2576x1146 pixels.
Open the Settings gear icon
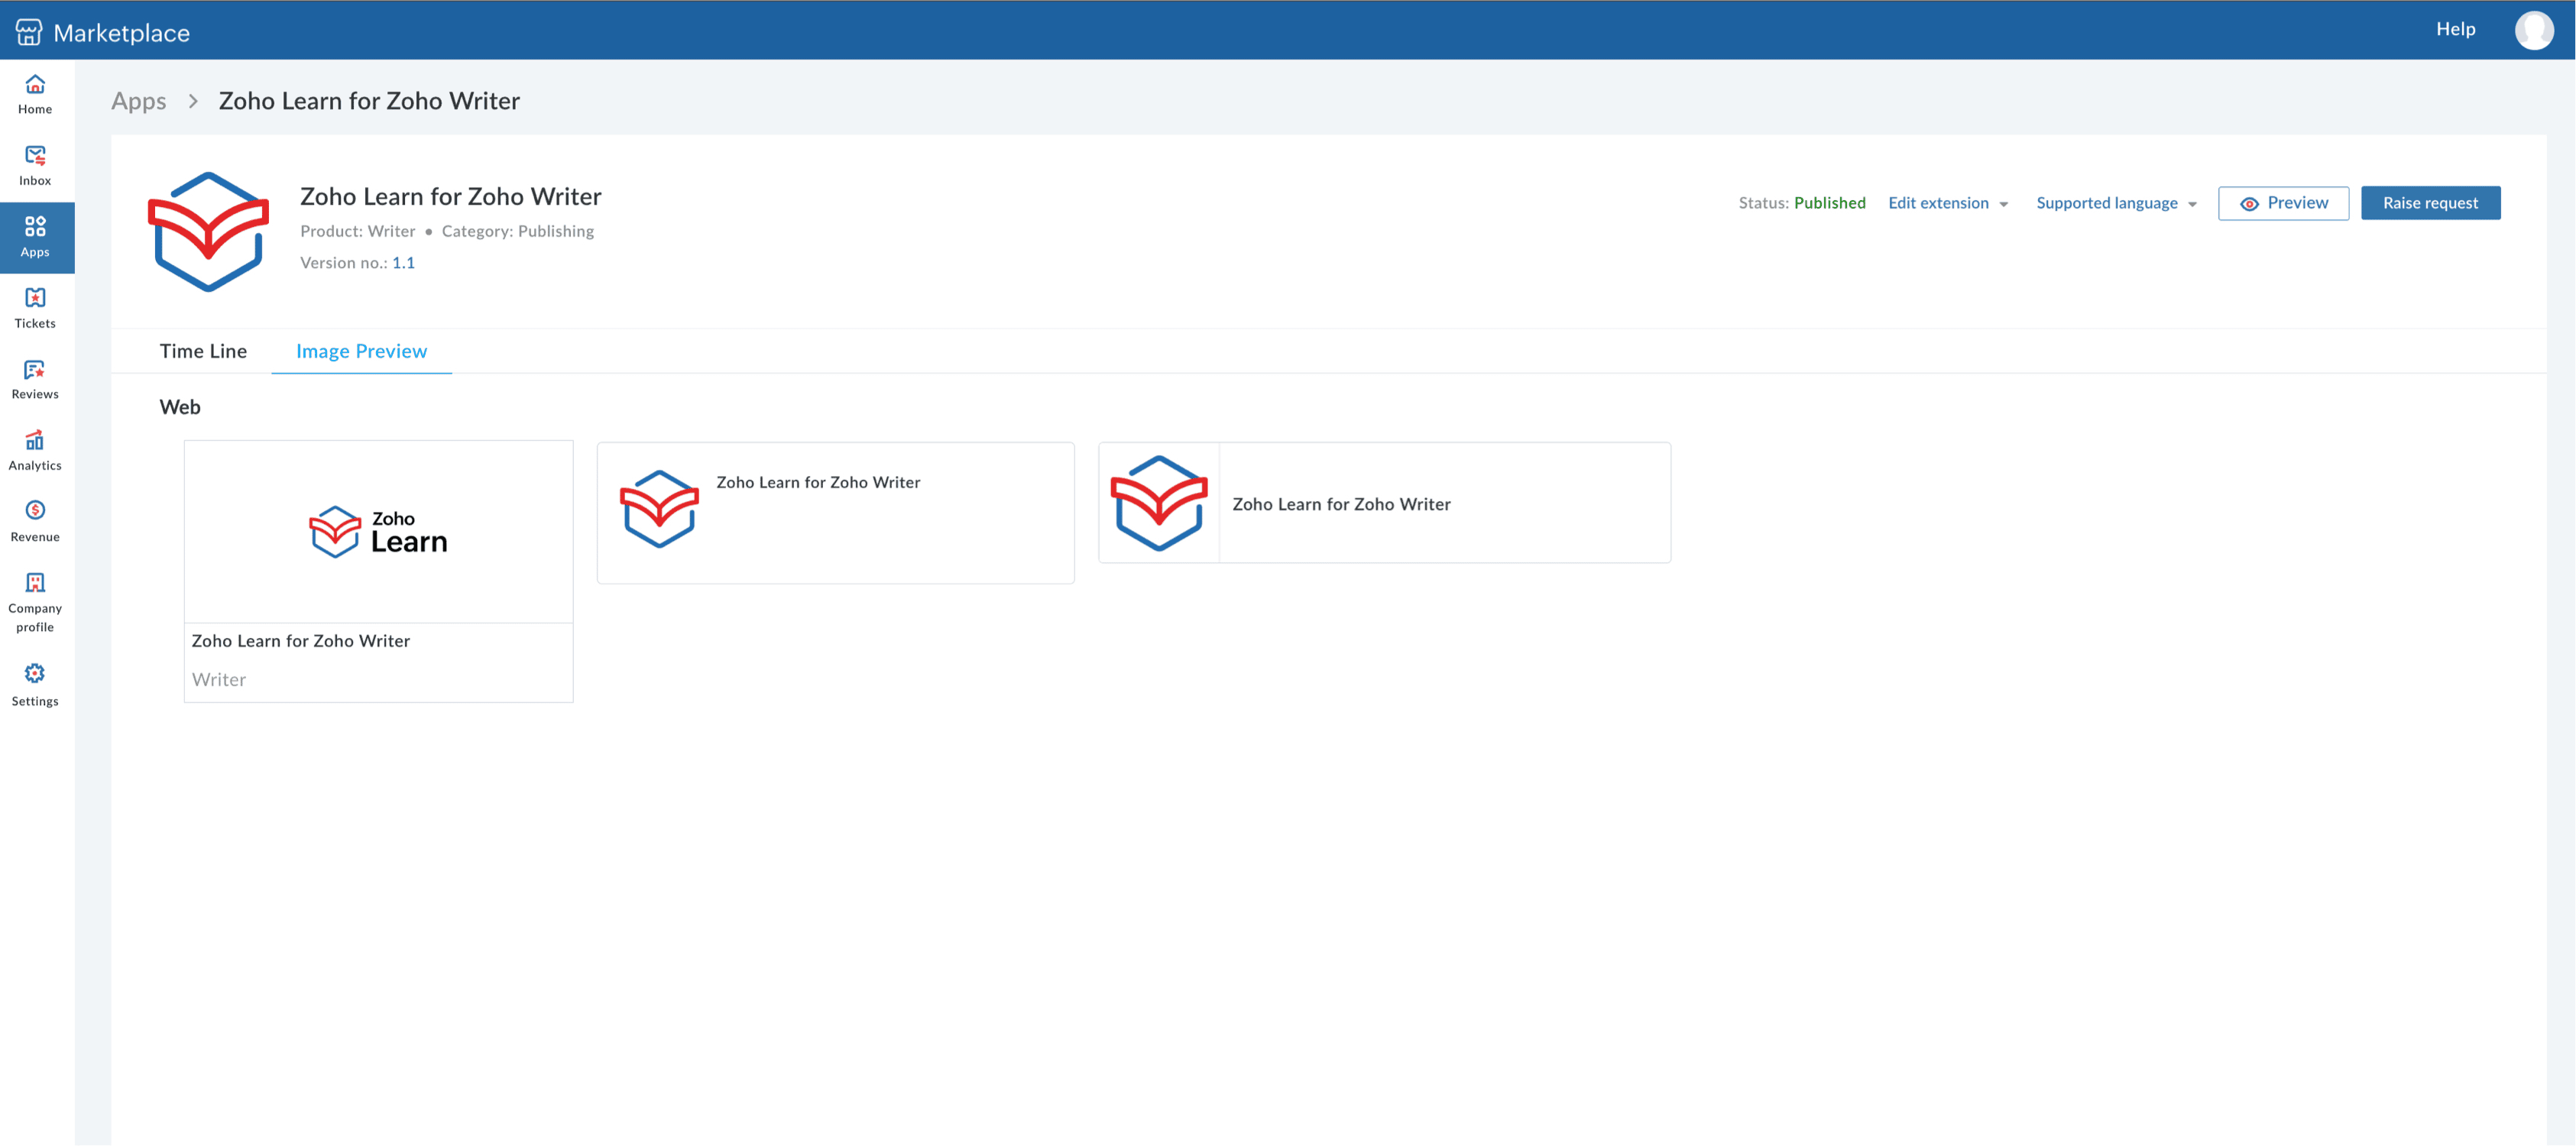35,674
